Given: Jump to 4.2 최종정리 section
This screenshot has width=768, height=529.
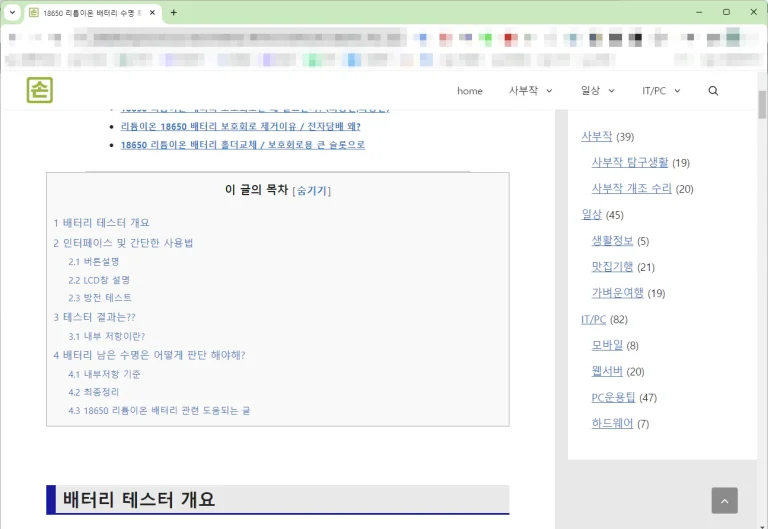Looking at the screenshot, I should point(94,392).
